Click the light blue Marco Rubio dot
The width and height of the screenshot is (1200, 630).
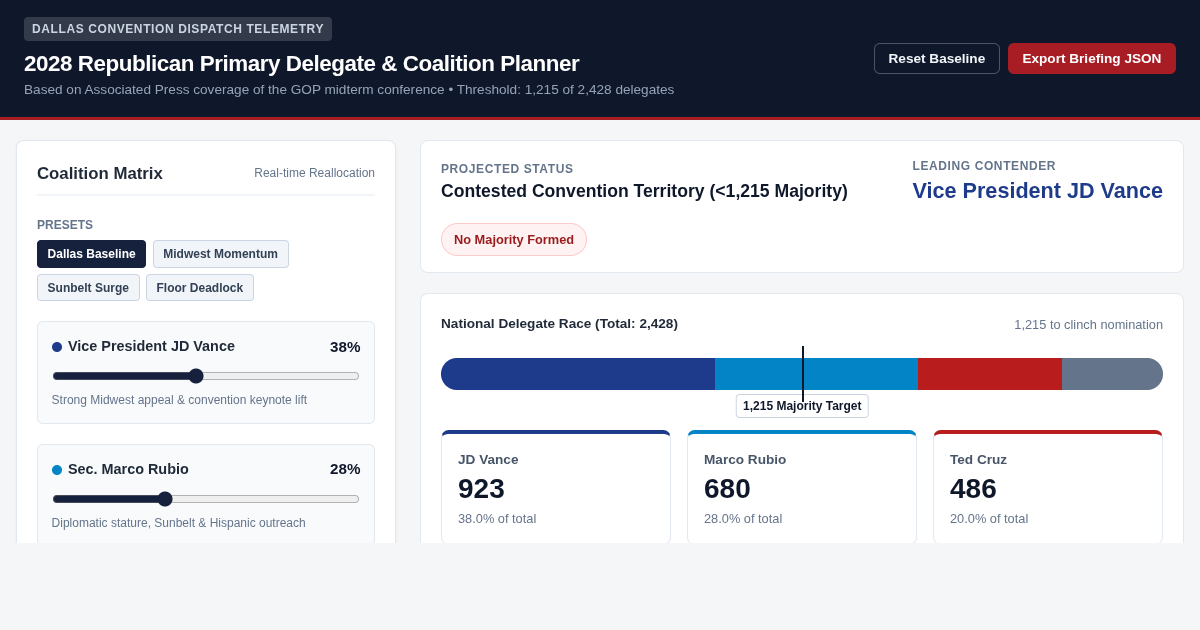pos(57,470)
